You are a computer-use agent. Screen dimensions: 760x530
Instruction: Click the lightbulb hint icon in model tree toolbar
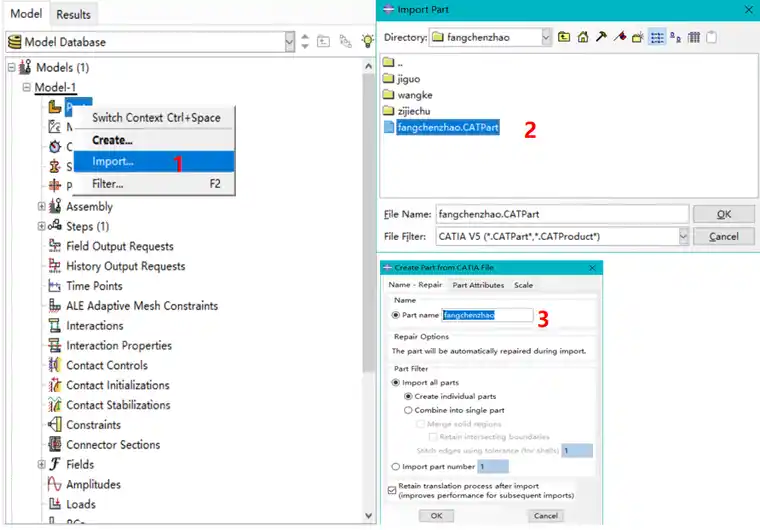368,41
